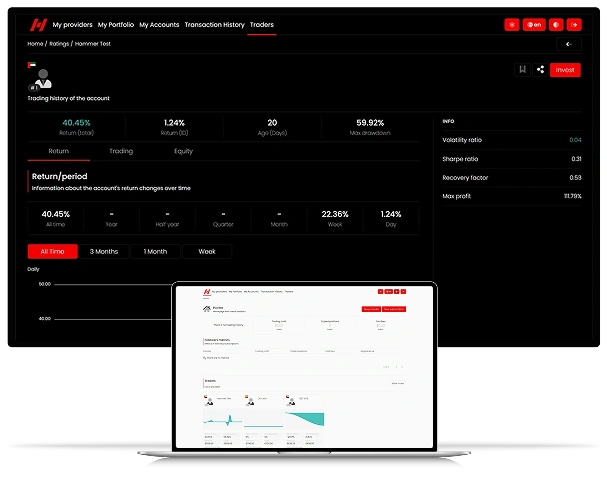Click the red Invest button

565,69
